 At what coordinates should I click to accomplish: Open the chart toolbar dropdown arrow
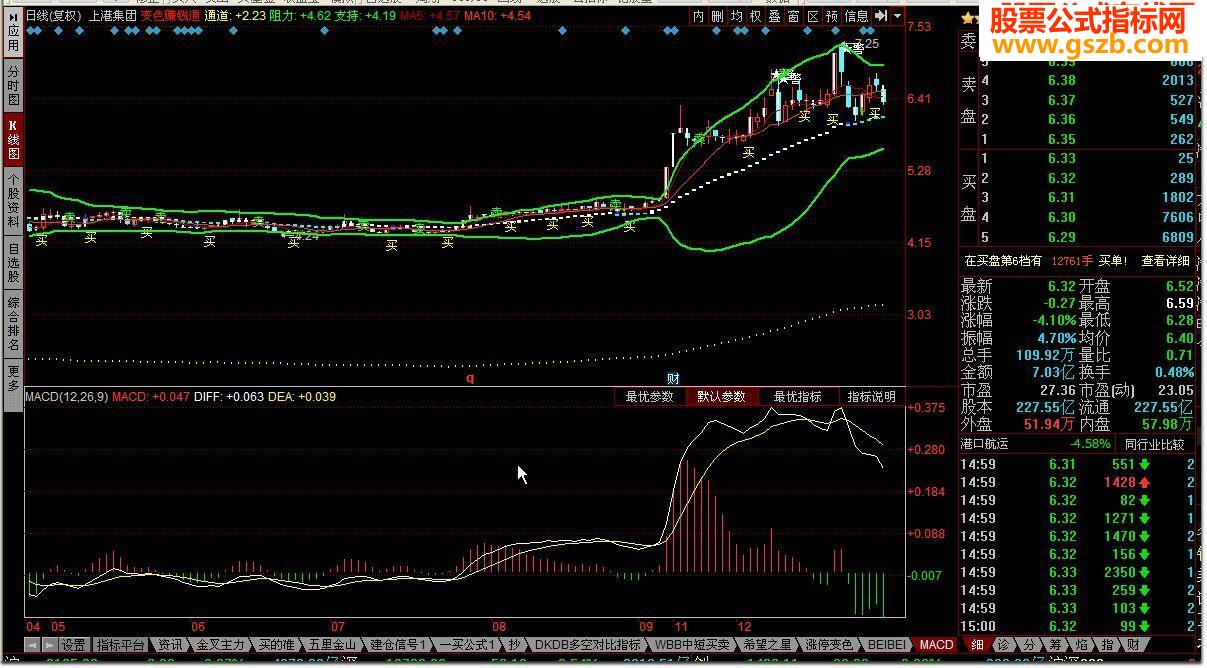tap(897, 16)
